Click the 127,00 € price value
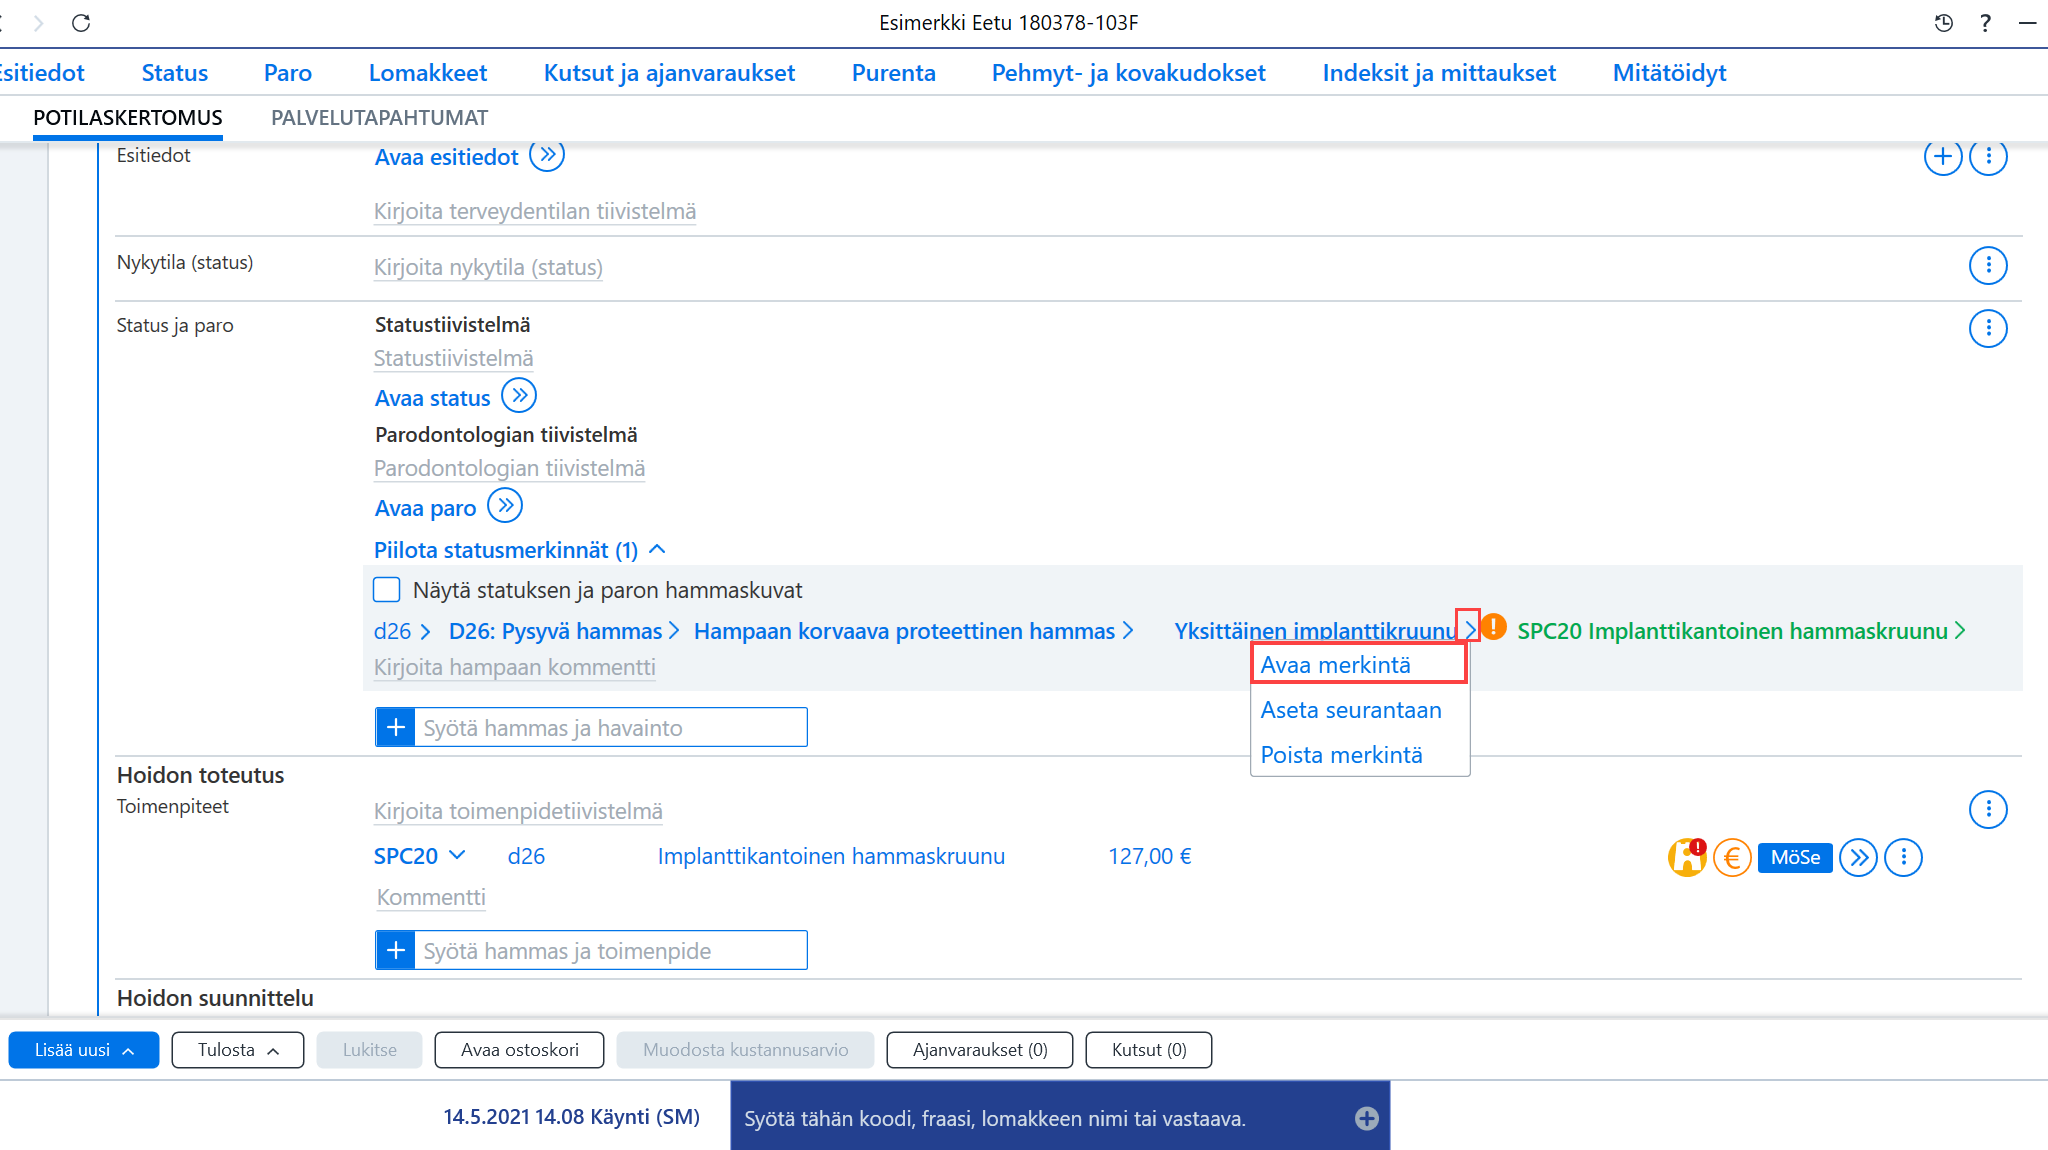This screenshot has height=1150, width=2048. pos(1150,856)
